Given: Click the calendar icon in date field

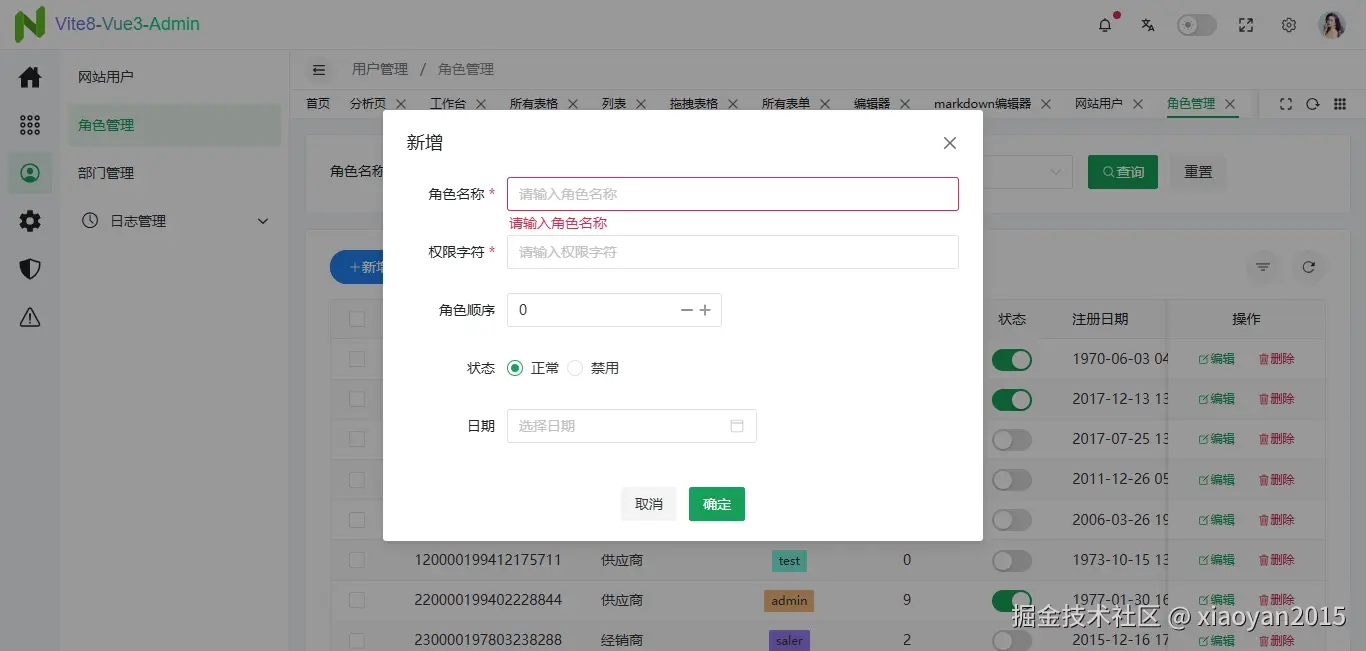Looking at the screenshot, I should pos(737,426).
